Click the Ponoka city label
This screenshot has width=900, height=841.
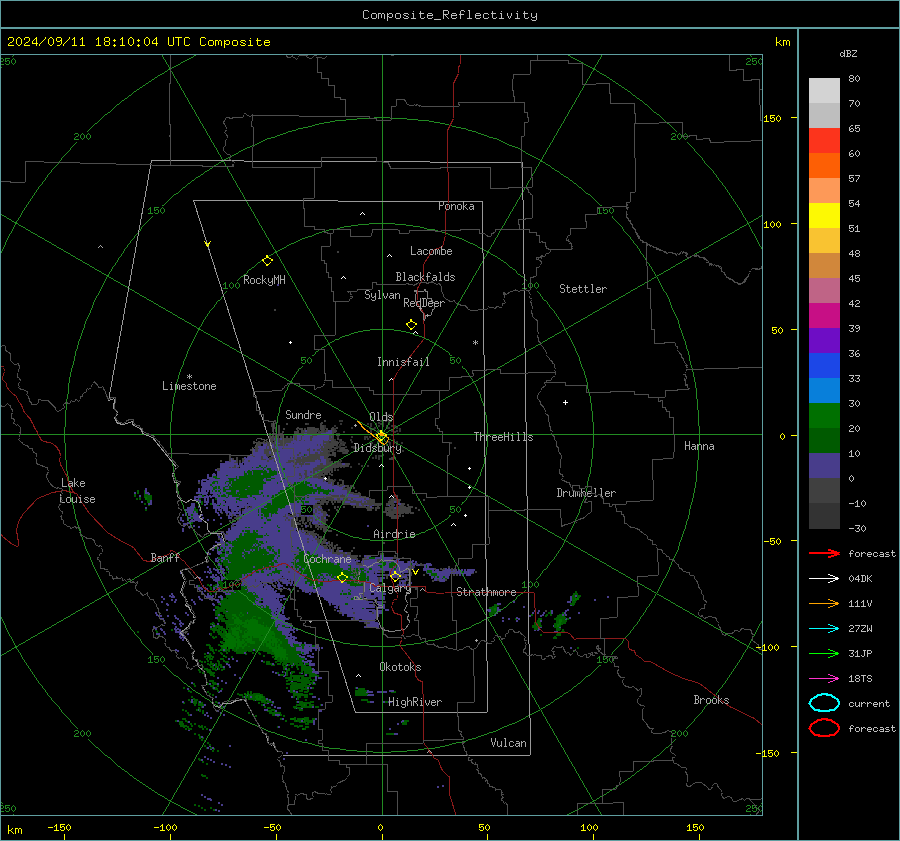456,206
